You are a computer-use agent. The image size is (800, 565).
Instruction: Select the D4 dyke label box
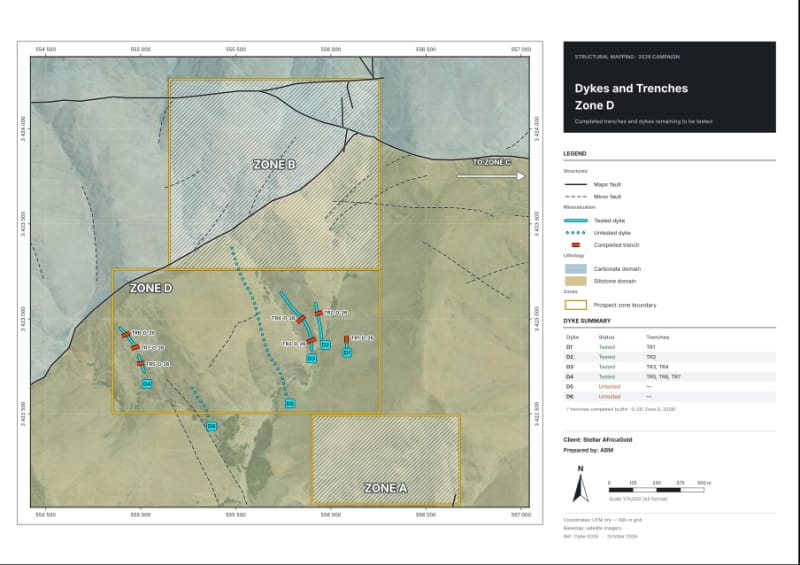(x=147, y=384)
